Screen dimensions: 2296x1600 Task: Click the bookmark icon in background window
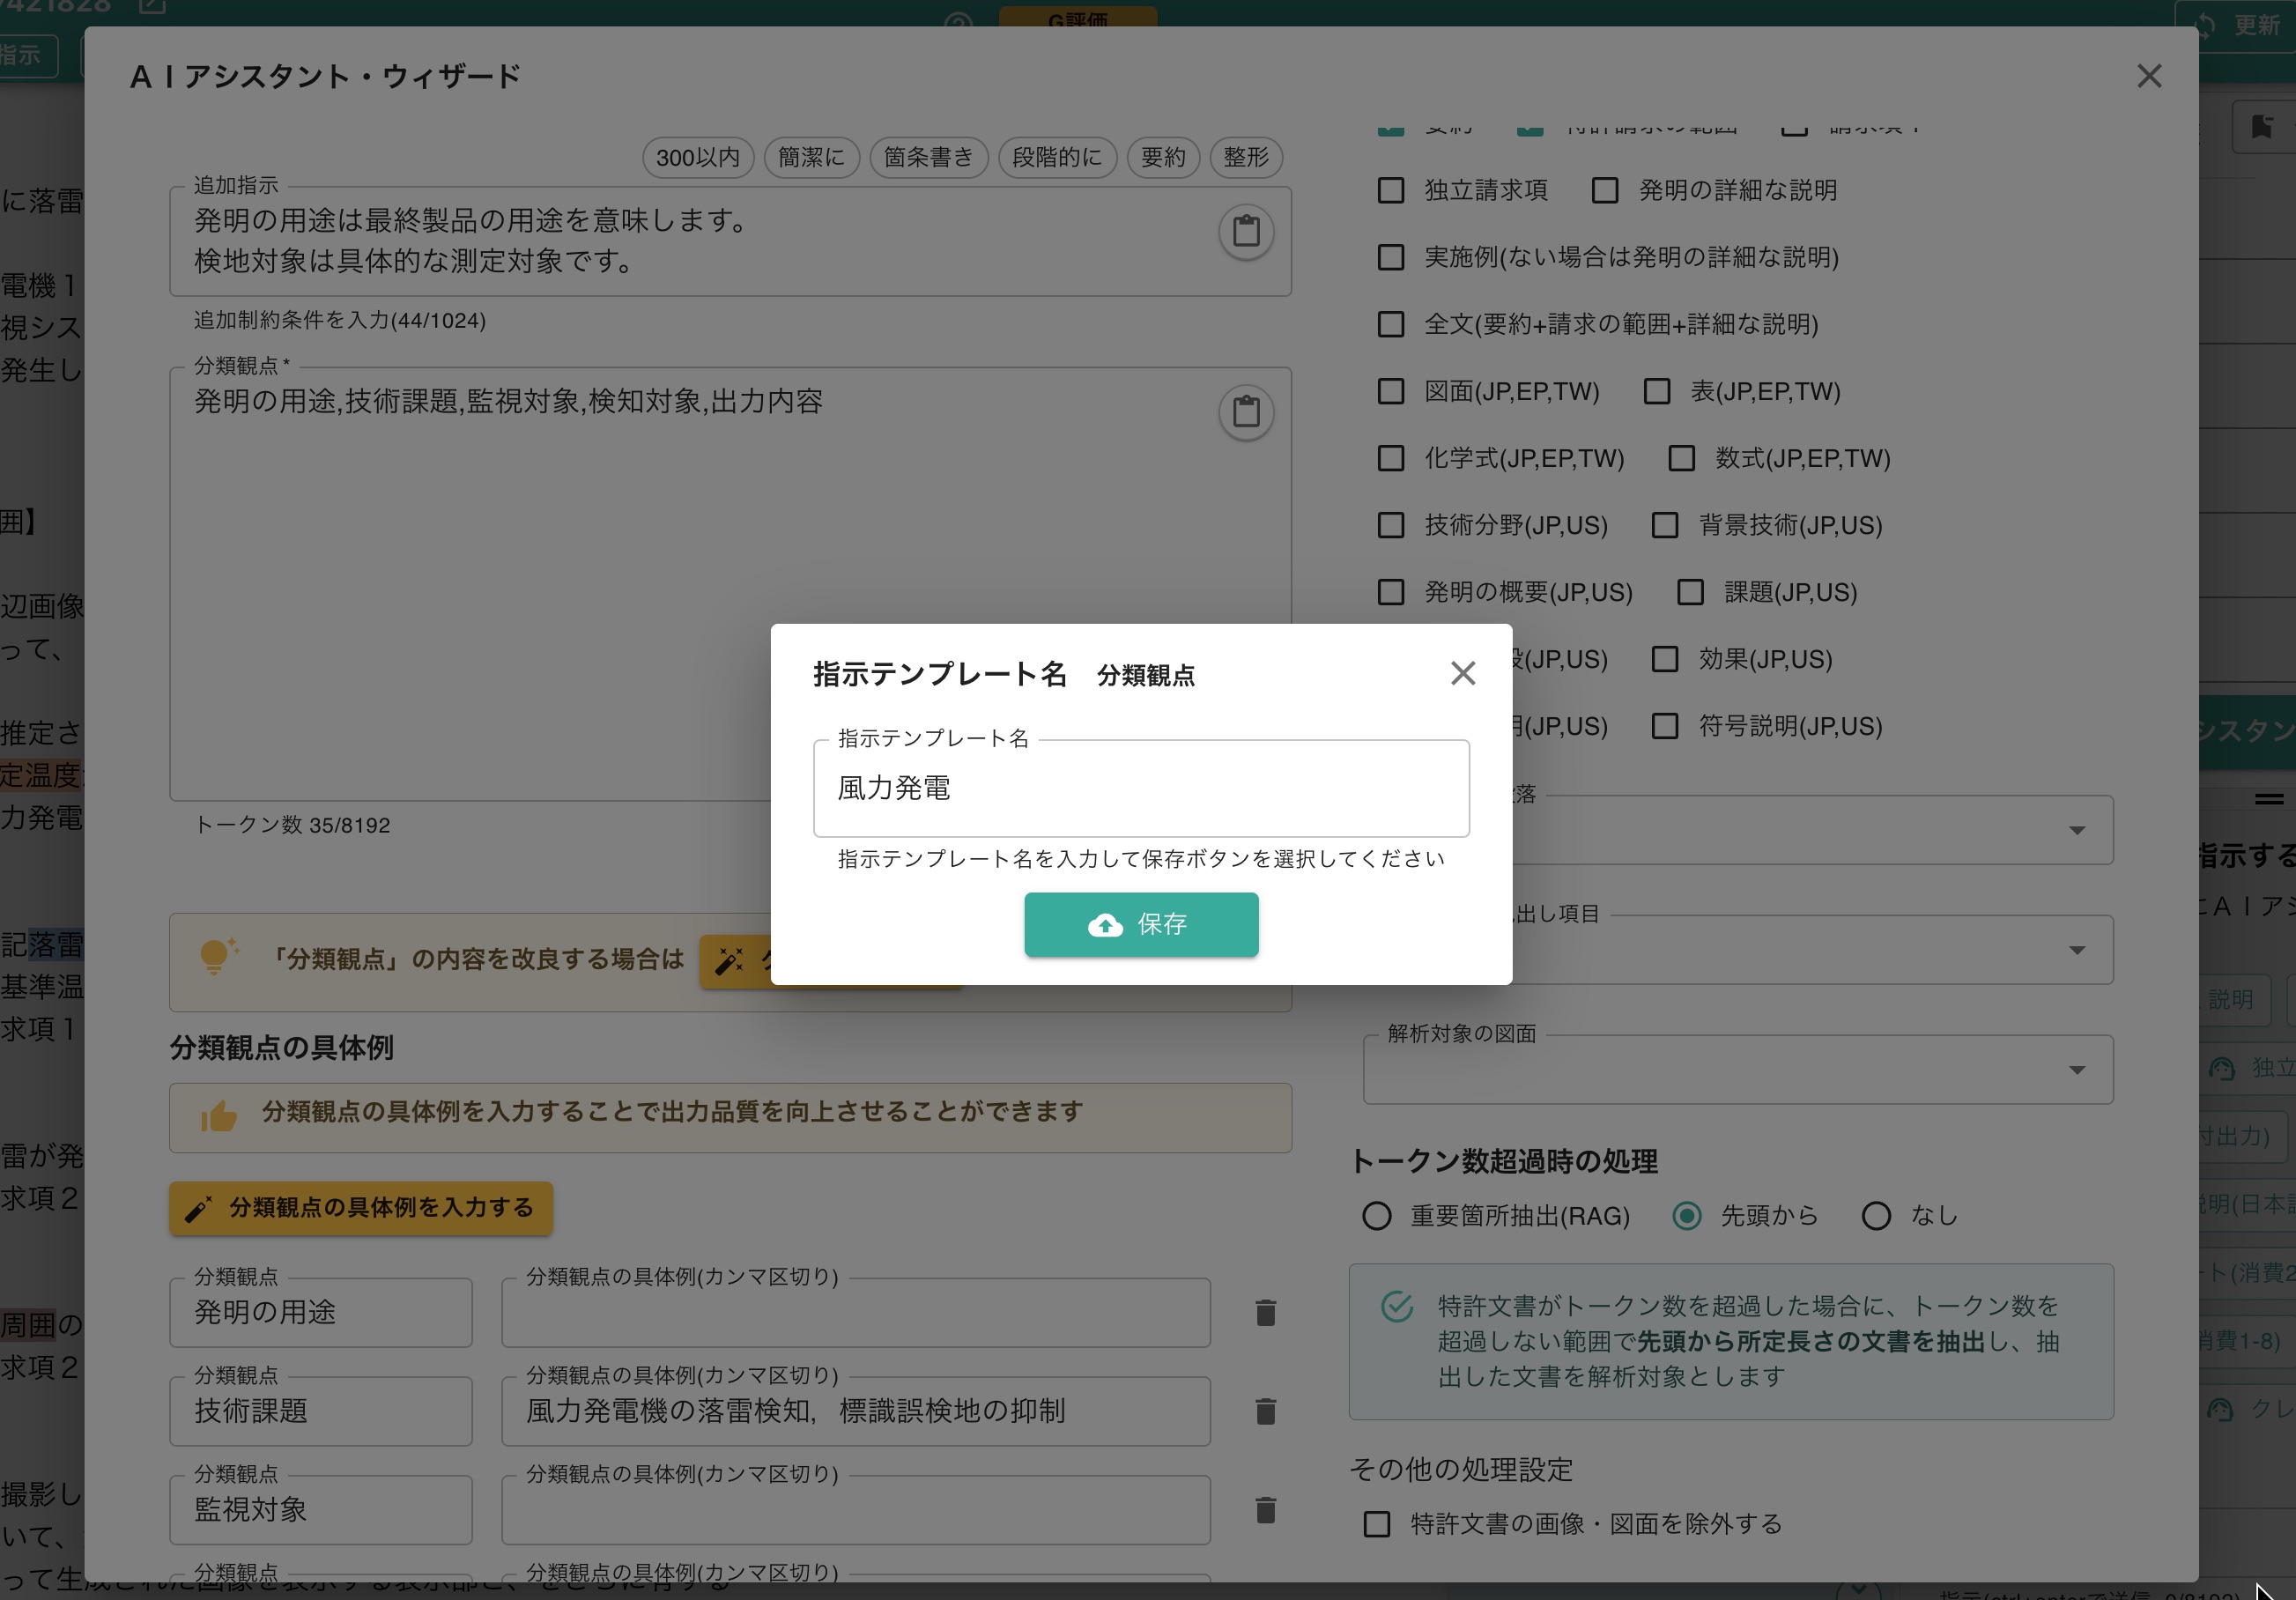(2262, 126)
